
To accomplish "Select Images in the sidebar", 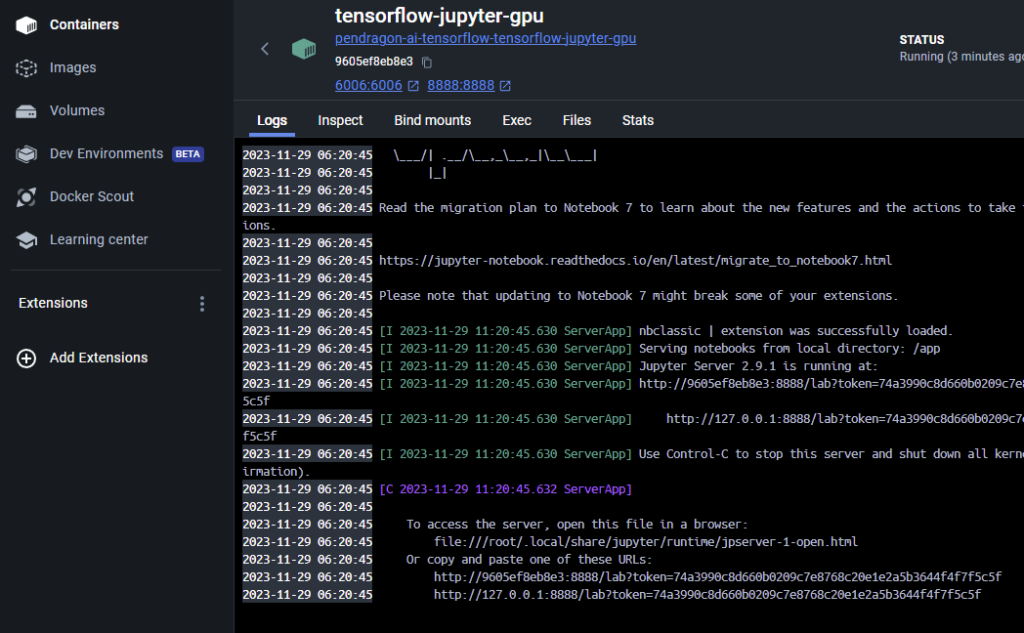I will pyautogui.click(x=72, y=68).
